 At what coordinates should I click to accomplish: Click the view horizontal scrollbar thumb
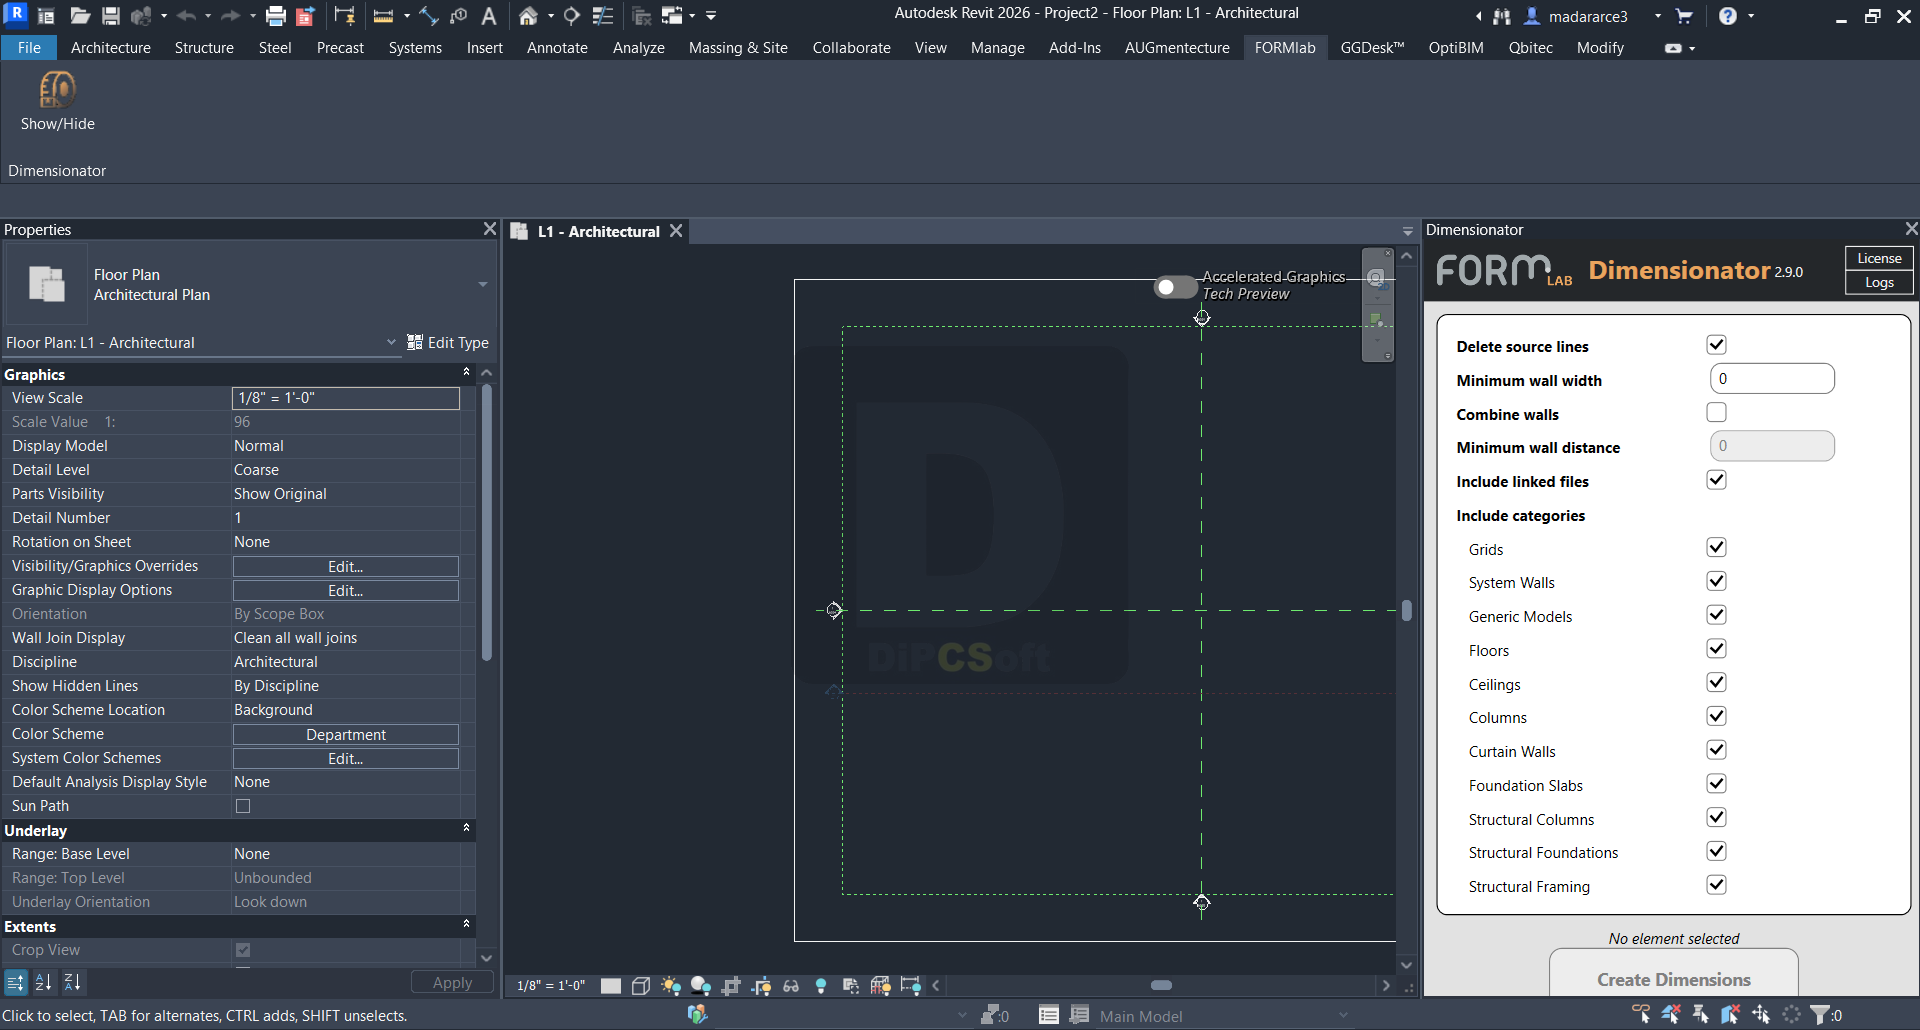[x=1161, y=985]
